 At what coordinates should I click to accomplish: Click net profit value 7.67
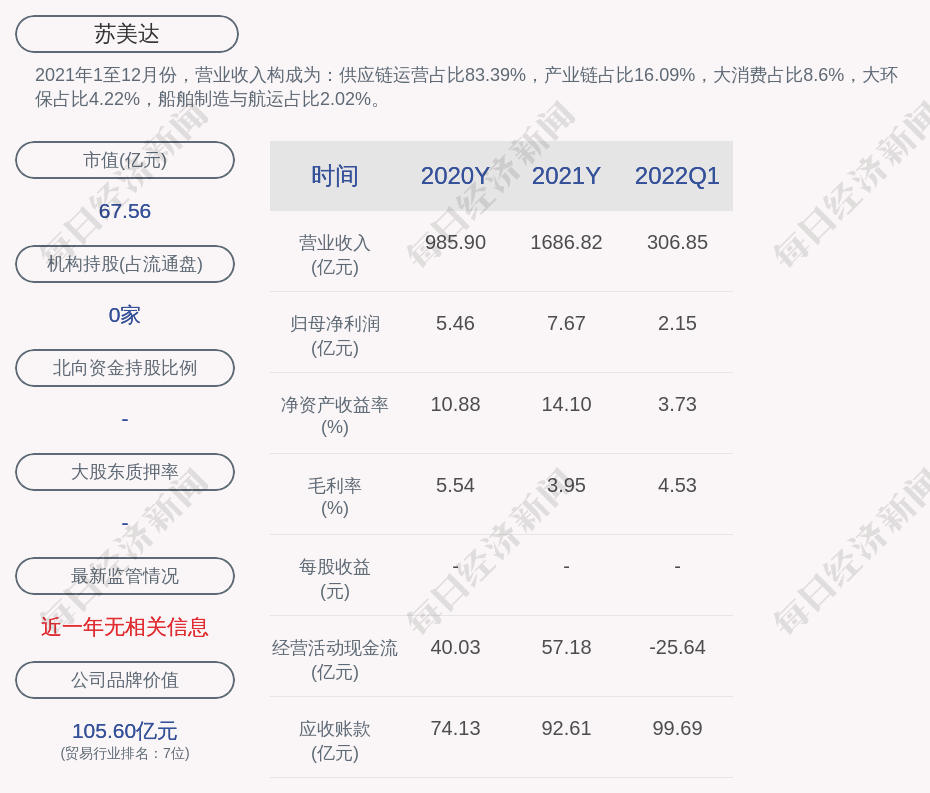pyautogui.click(x=566, y=323)
